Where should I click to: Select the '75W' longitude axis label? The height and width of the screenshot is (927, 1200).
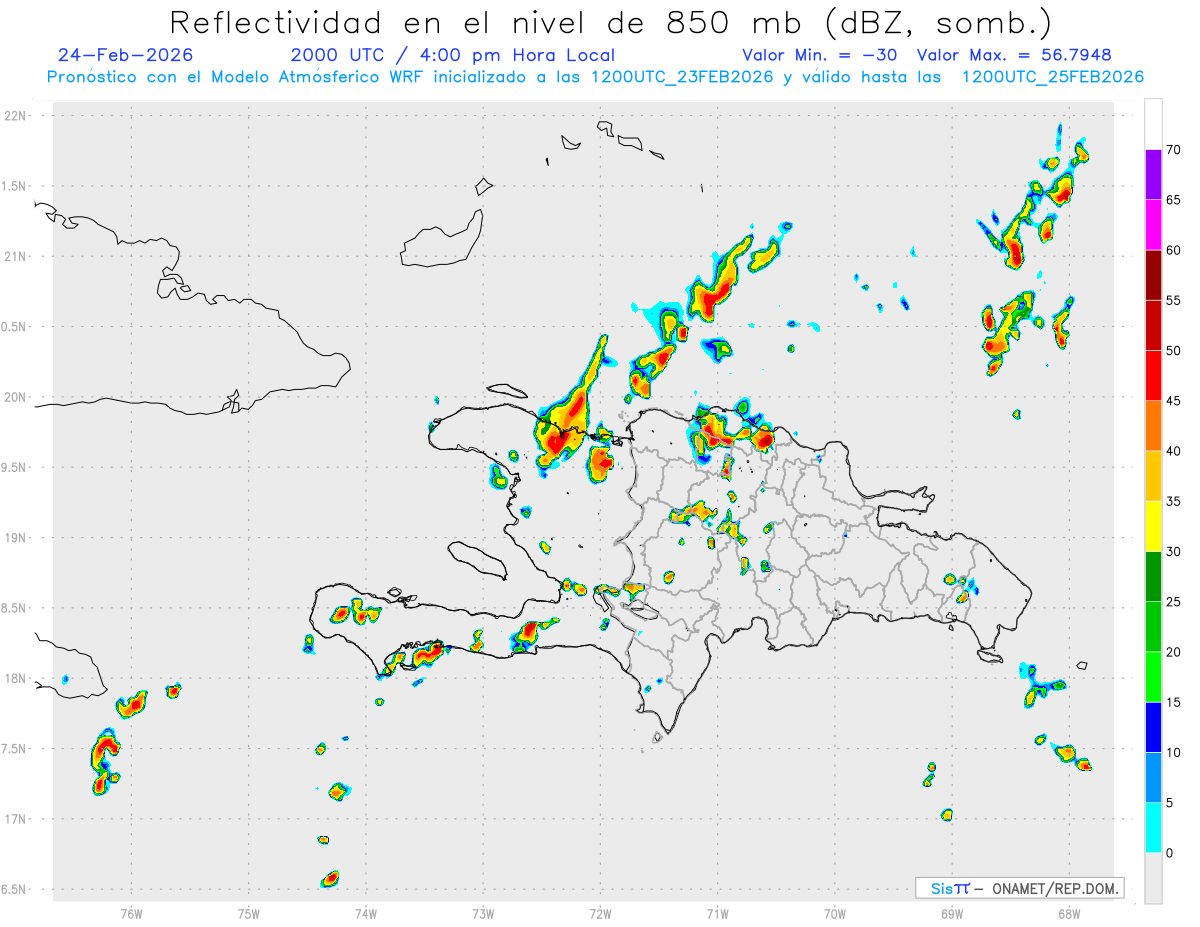coord(249,913)
